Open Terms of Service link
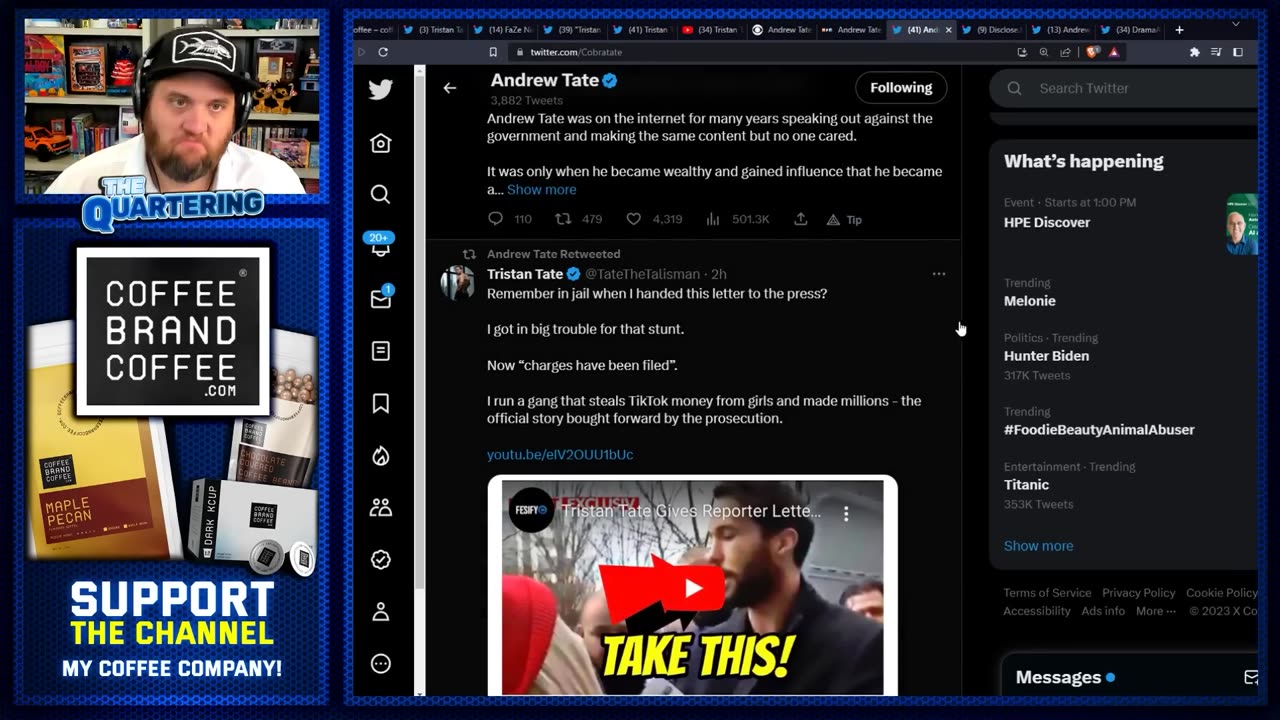Viewport: 1280px width, 720px height. click(x=1047, y=593)
